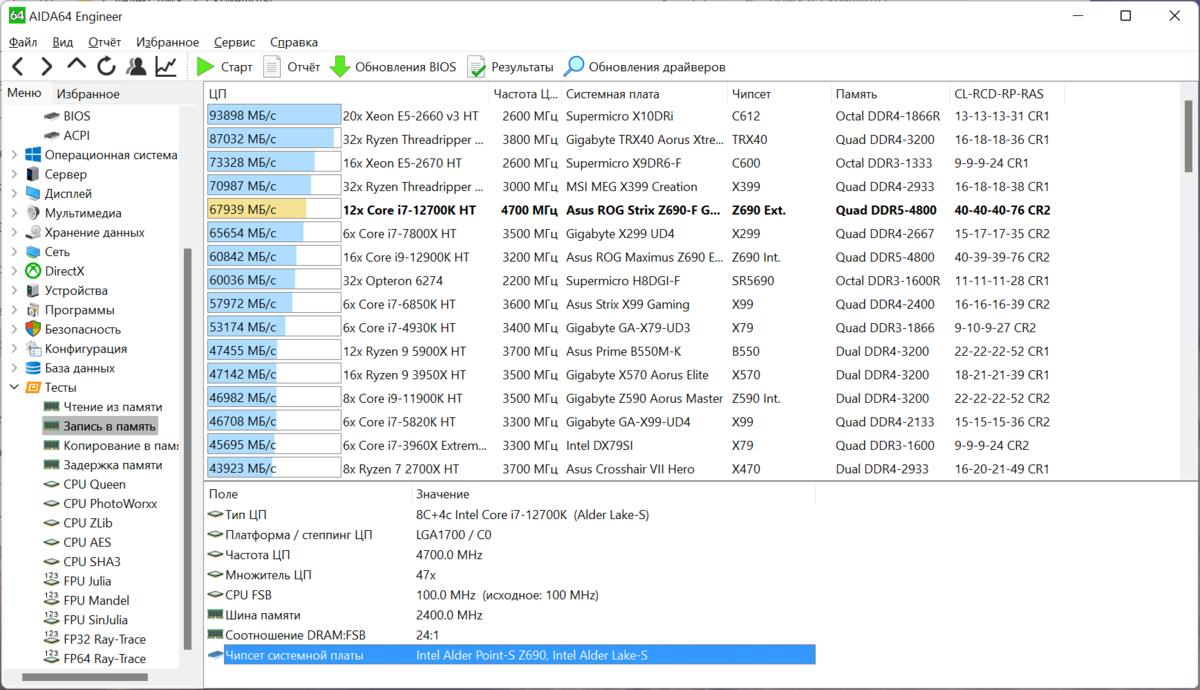Click the CPU SHA3 test icon

click(52, 562)
